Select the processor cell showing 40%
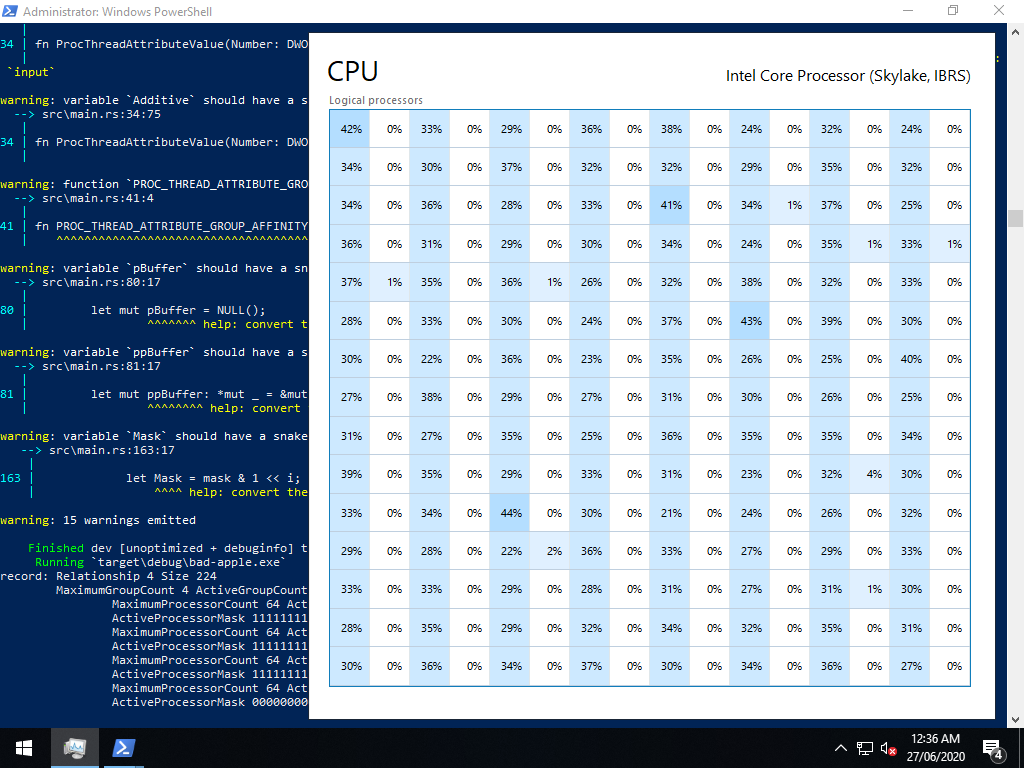Viewport: 1024px width, 768px height. 911,359
